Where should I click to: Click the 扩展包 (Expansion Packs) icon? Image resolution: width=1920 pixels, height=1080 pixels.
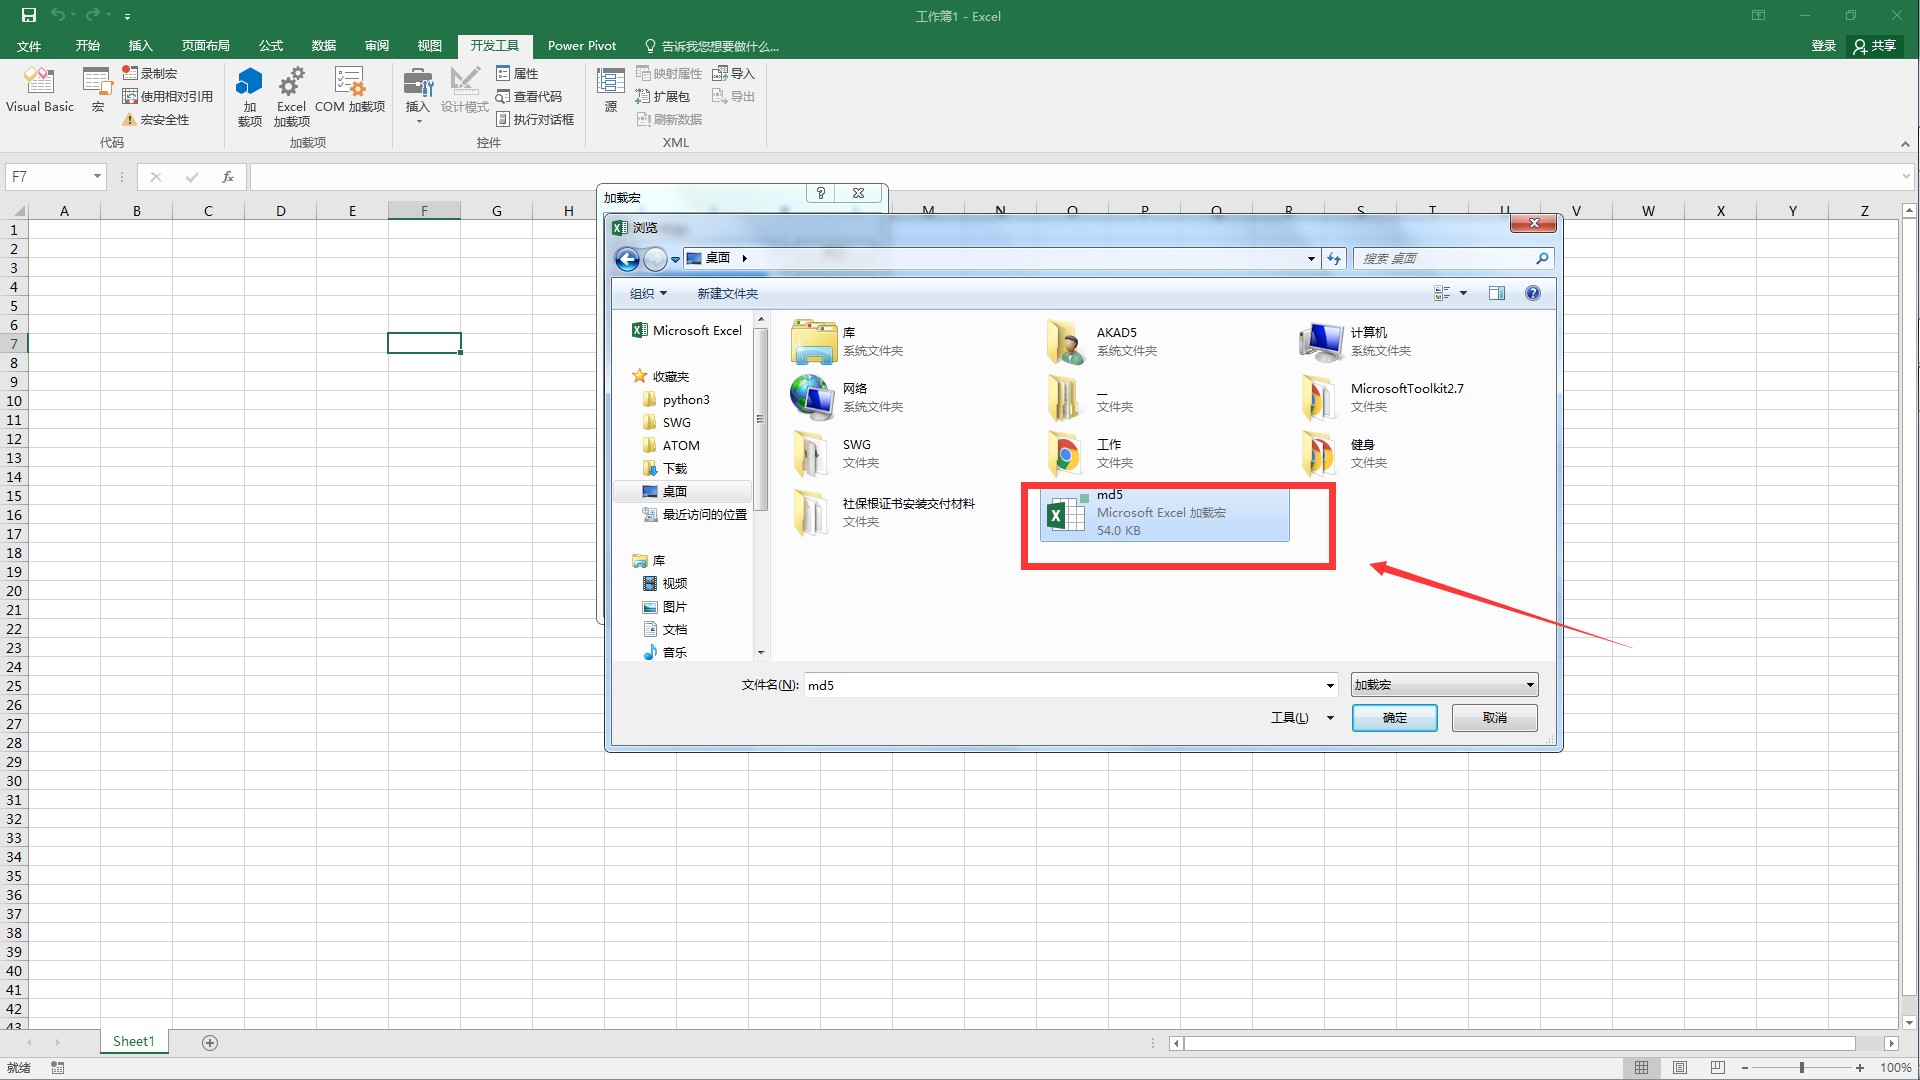click(663, 96)
